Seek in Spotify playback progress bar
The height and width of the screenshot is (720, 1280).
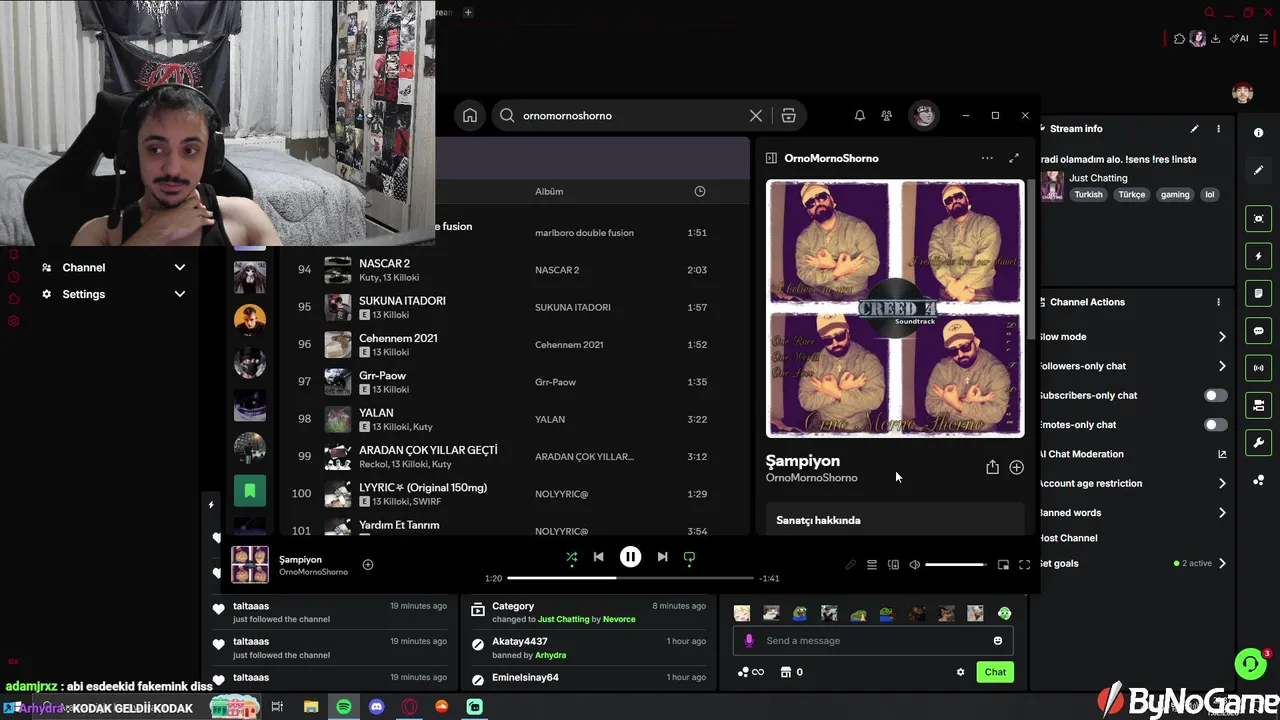(x=630, y=578)
